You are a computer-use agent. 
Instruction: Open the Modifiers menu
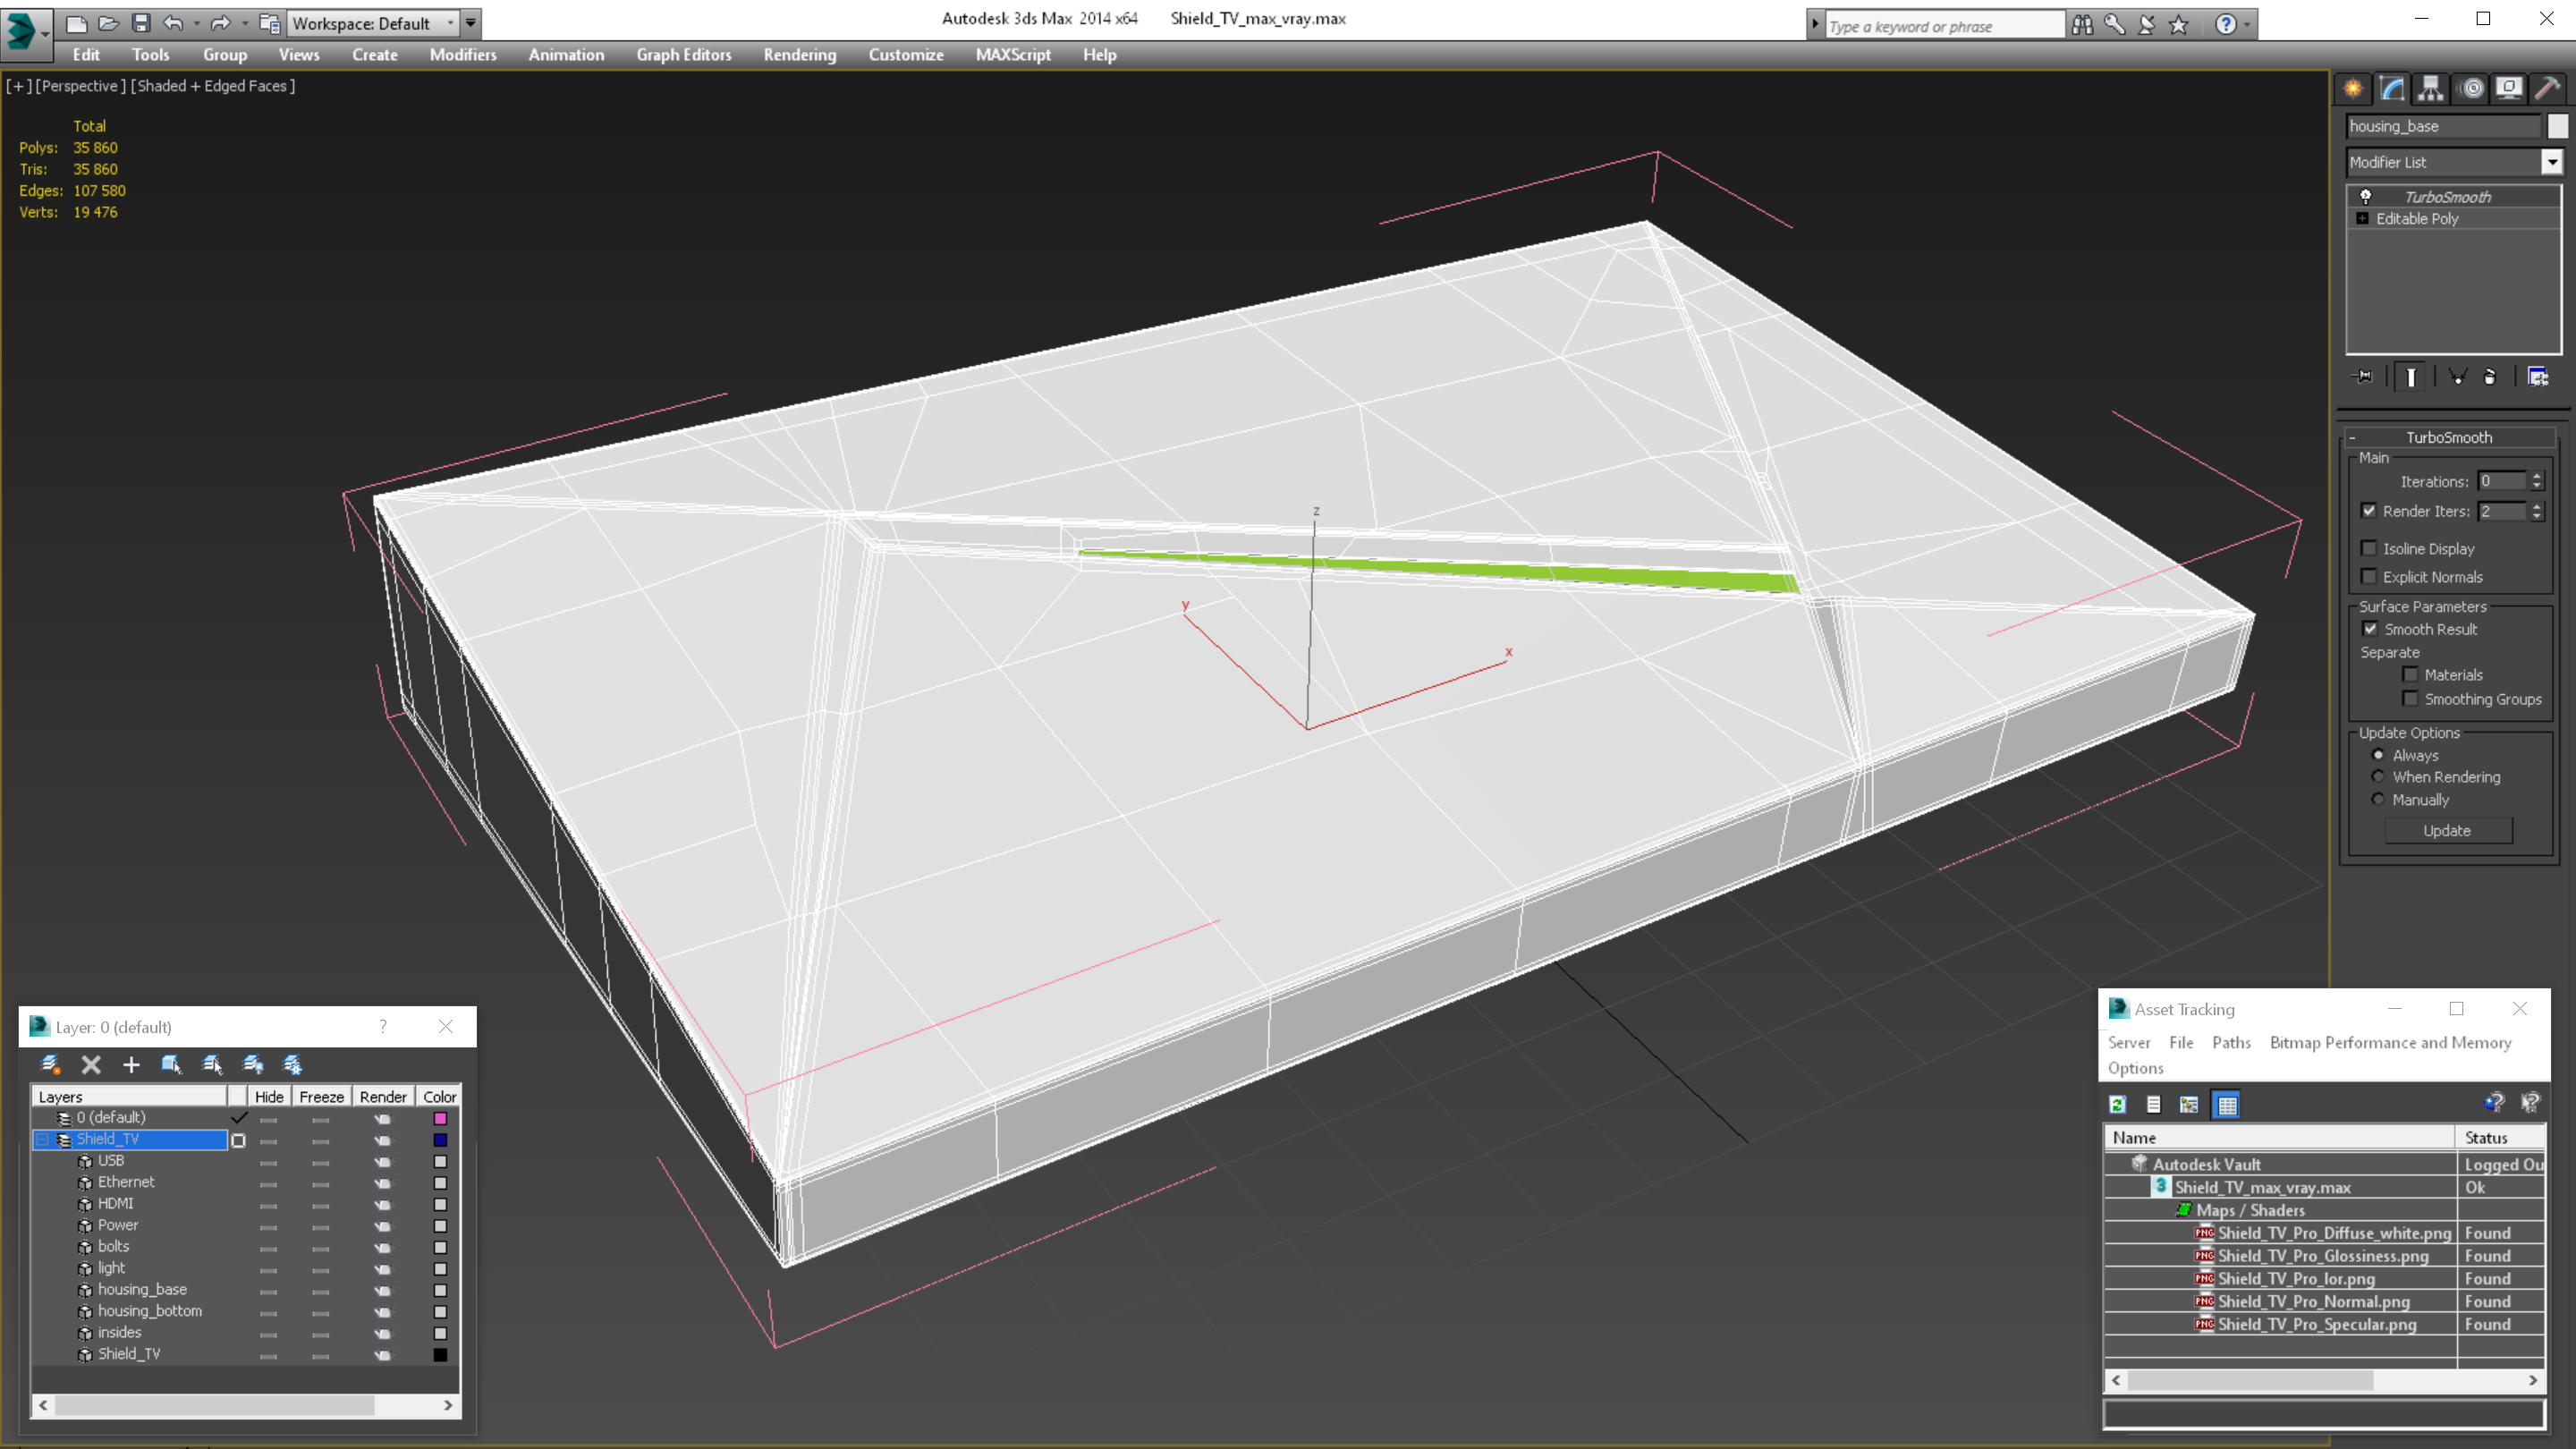coord(463,55)
